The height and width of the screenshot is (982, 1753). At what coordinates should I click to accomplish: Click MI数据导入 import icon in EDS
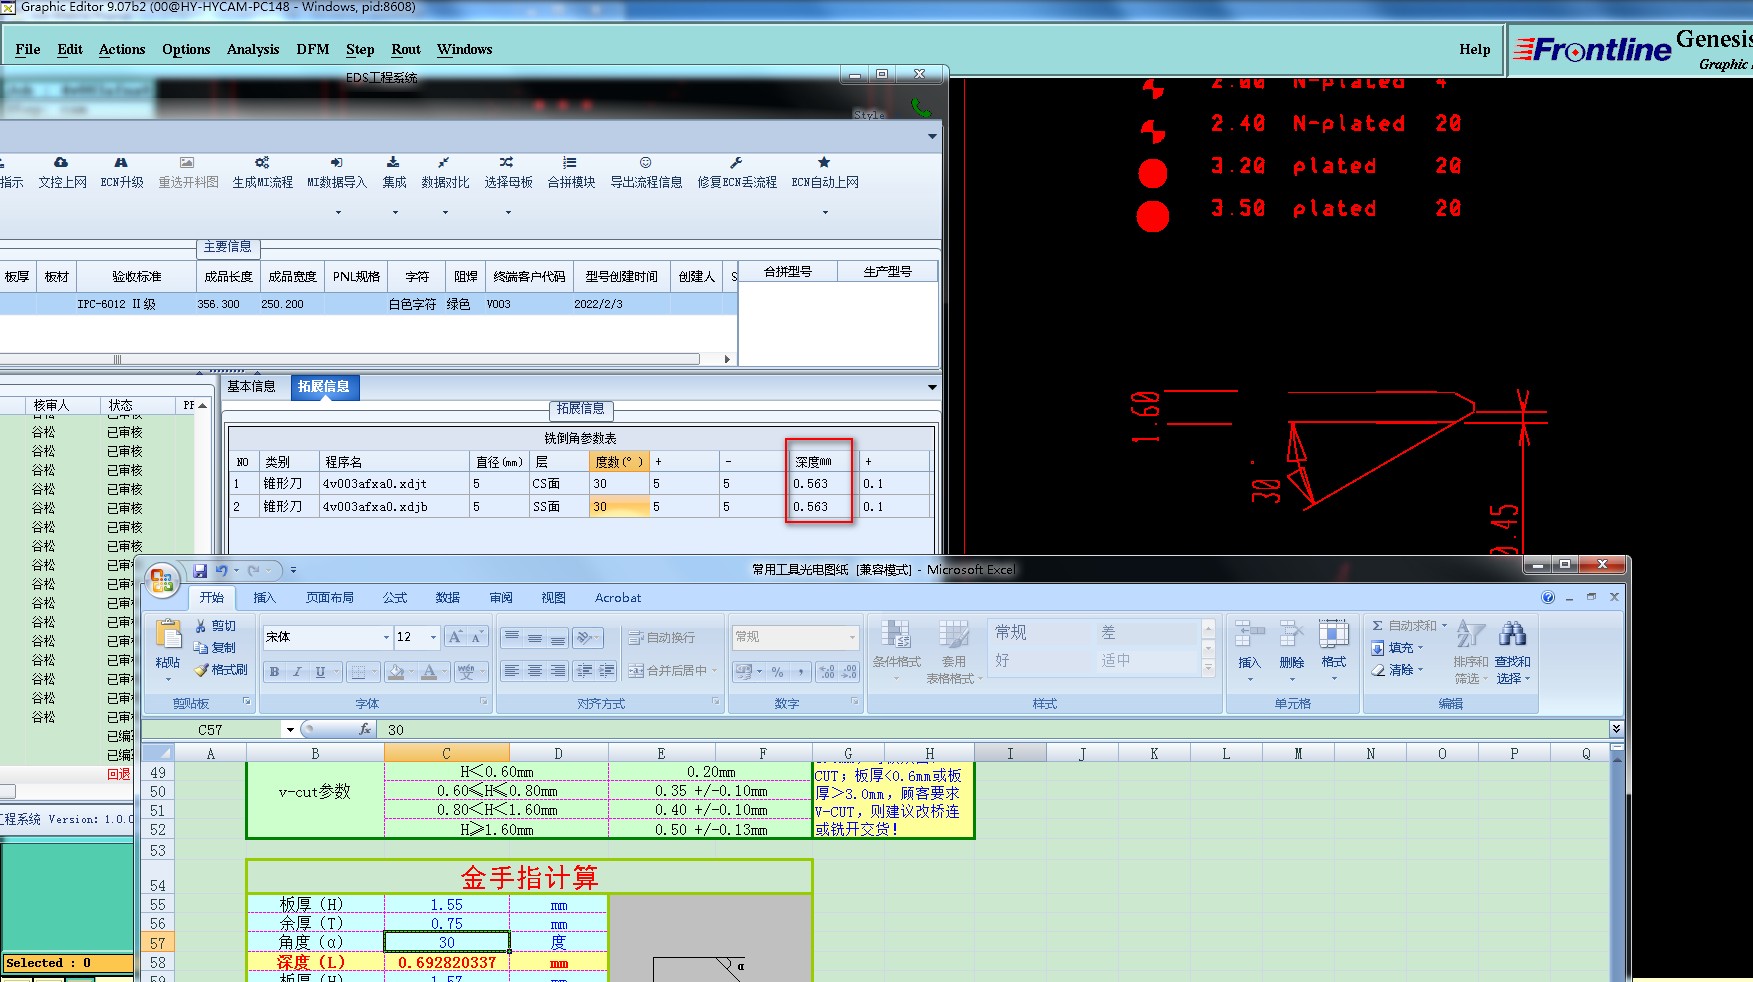337,162
